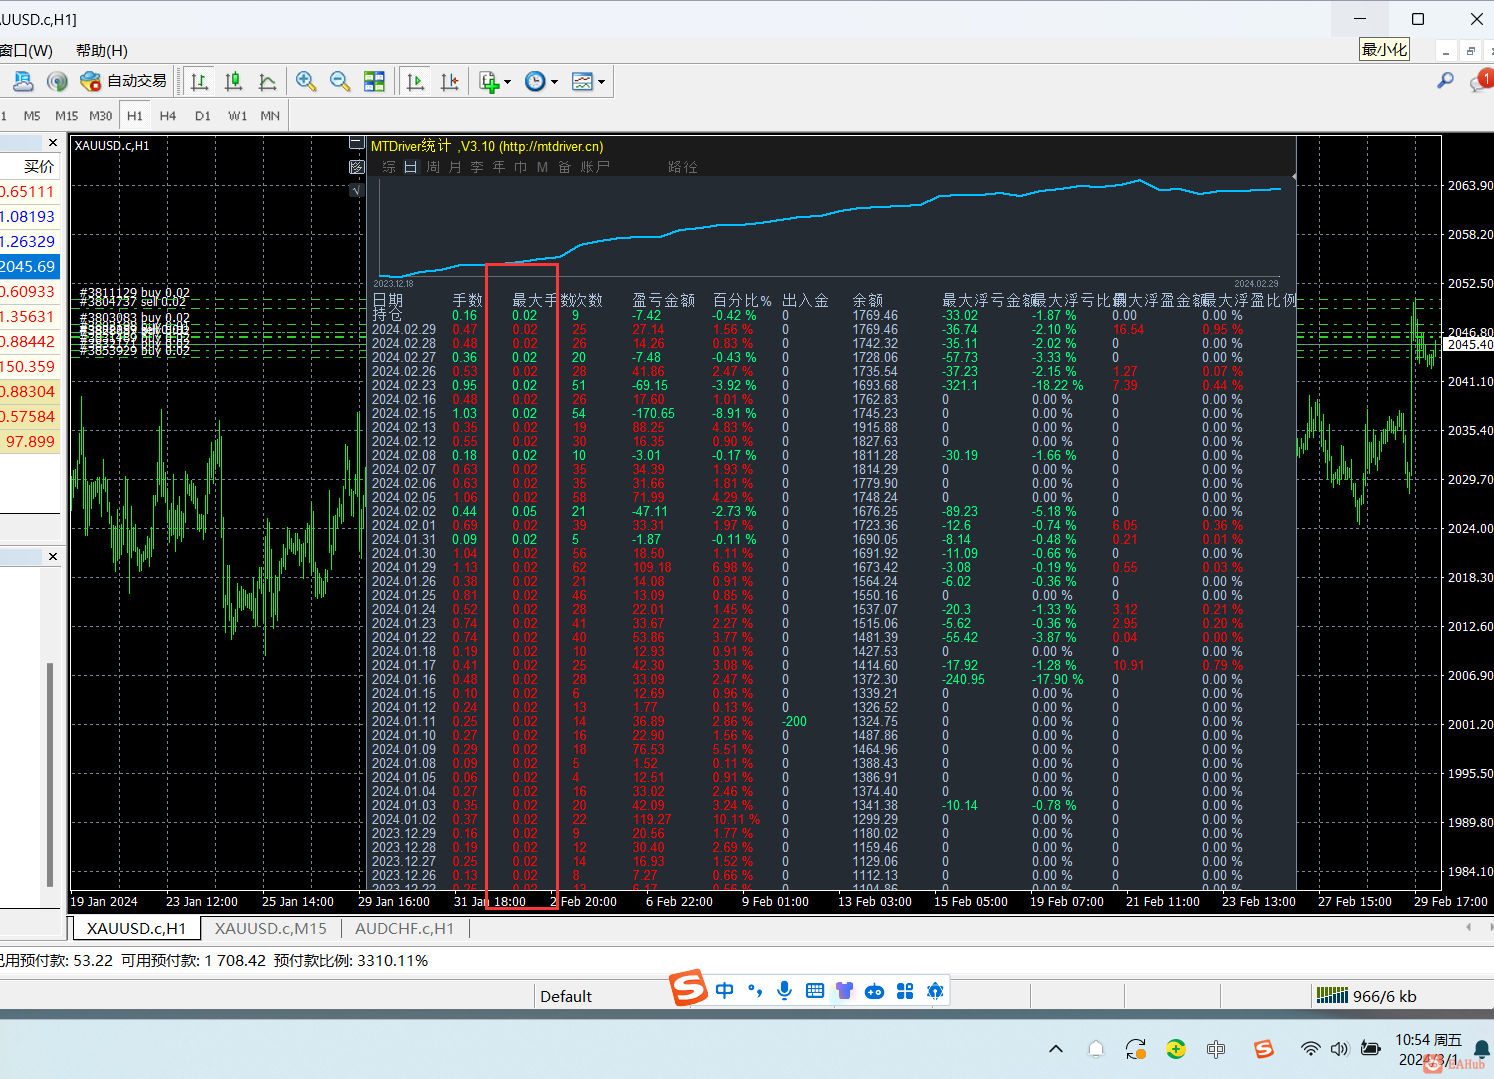Open Wi-Fi network icon in system tray

[1310, 1048]
